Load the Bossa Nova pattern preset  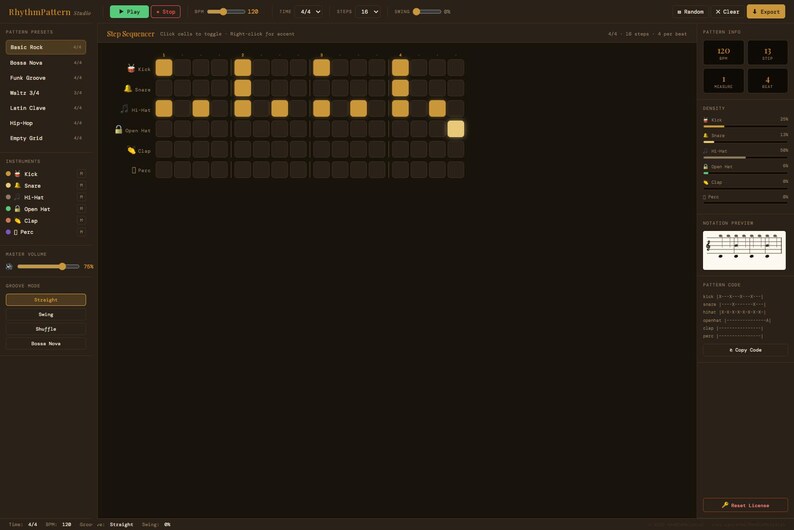(46, 63)
